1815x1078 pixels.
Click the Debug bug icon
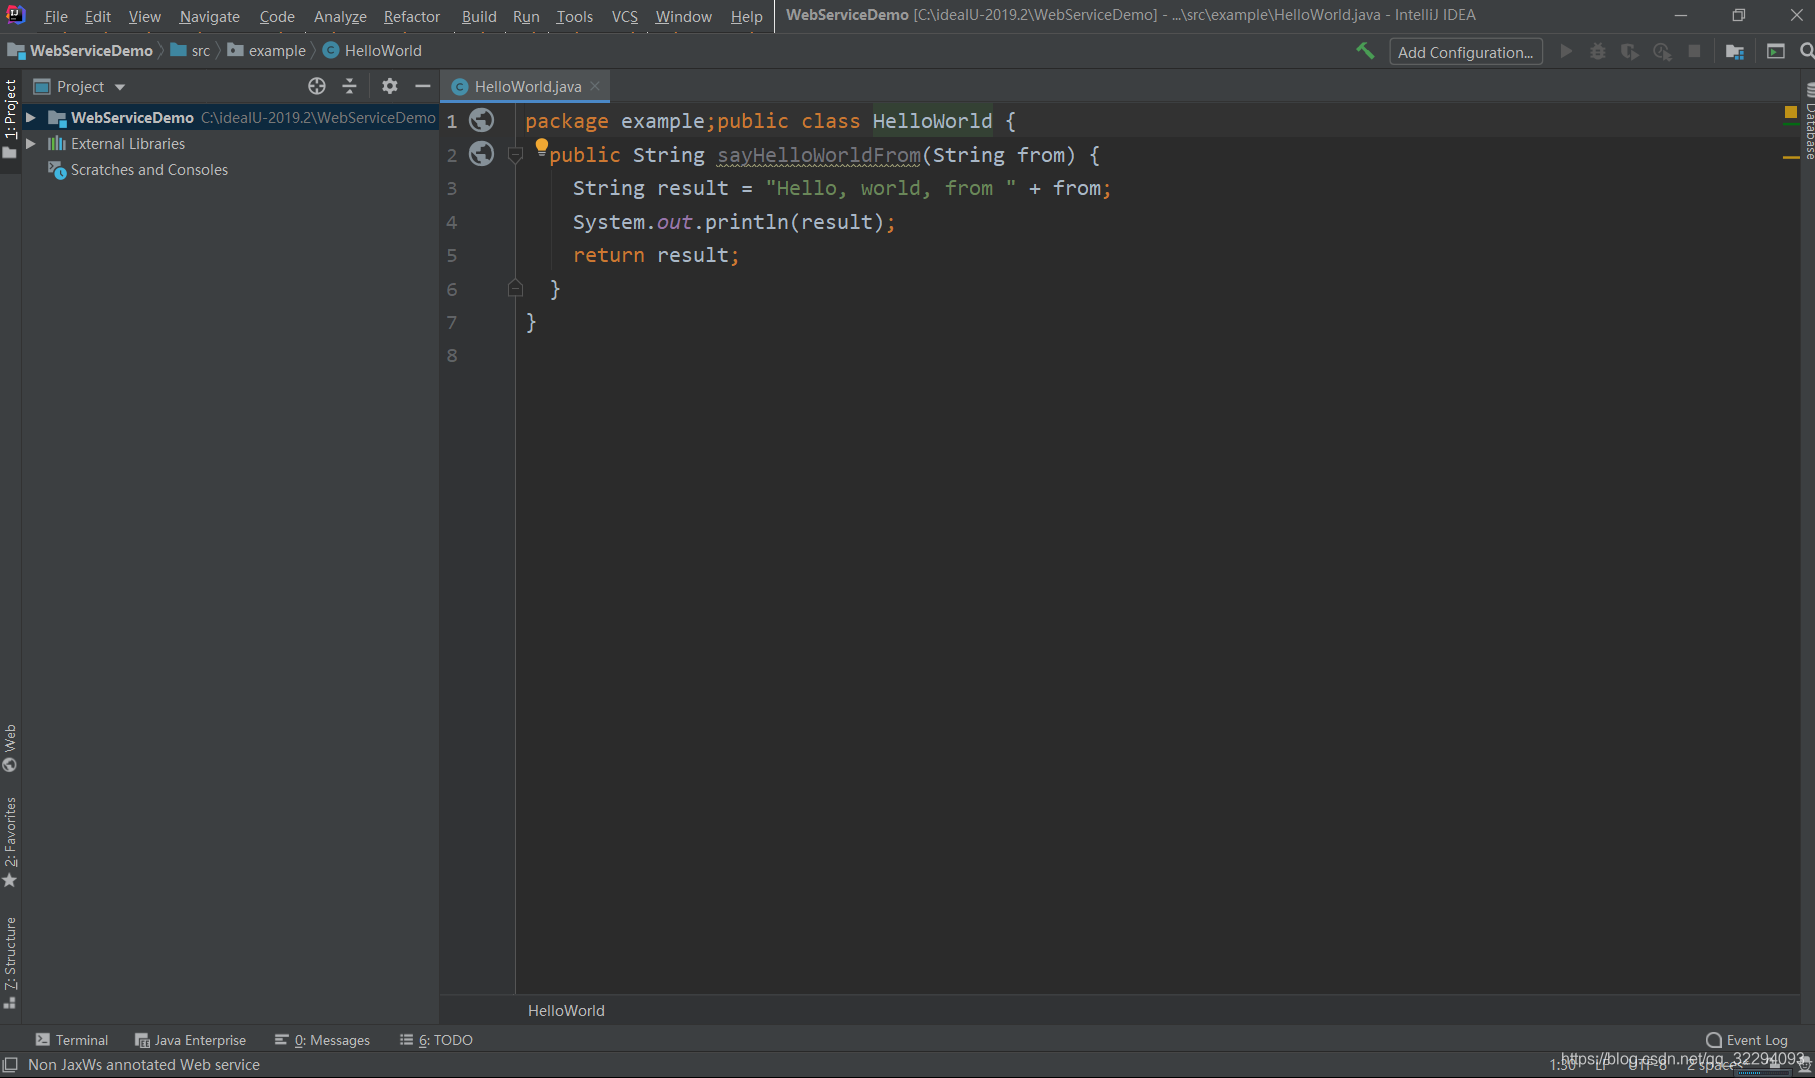pos(1598,51)
